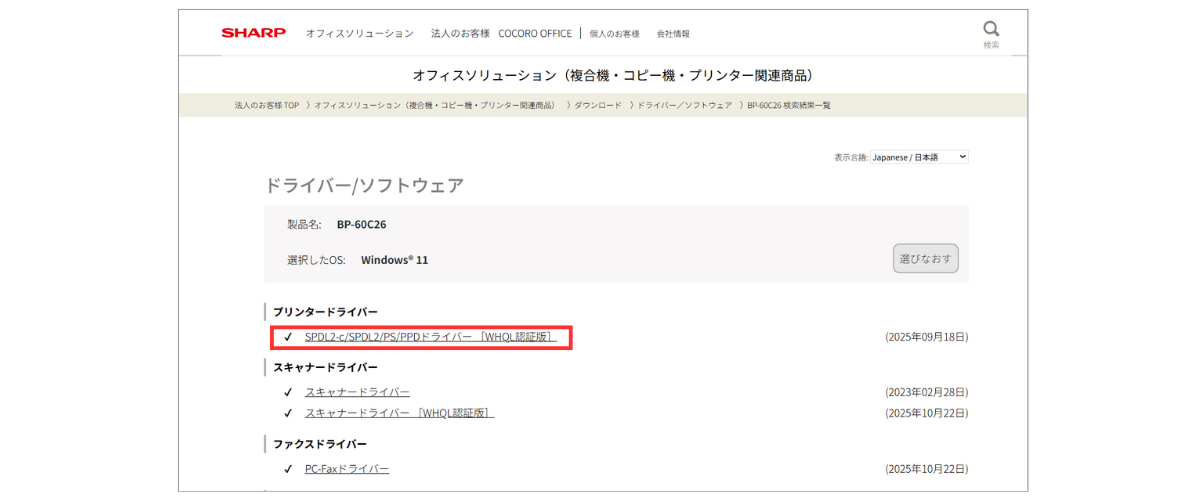Screen dimensions: 1200x500
Task: Go to the ドライバー／ソフトウェア breadcrumb
Action: 685,105
